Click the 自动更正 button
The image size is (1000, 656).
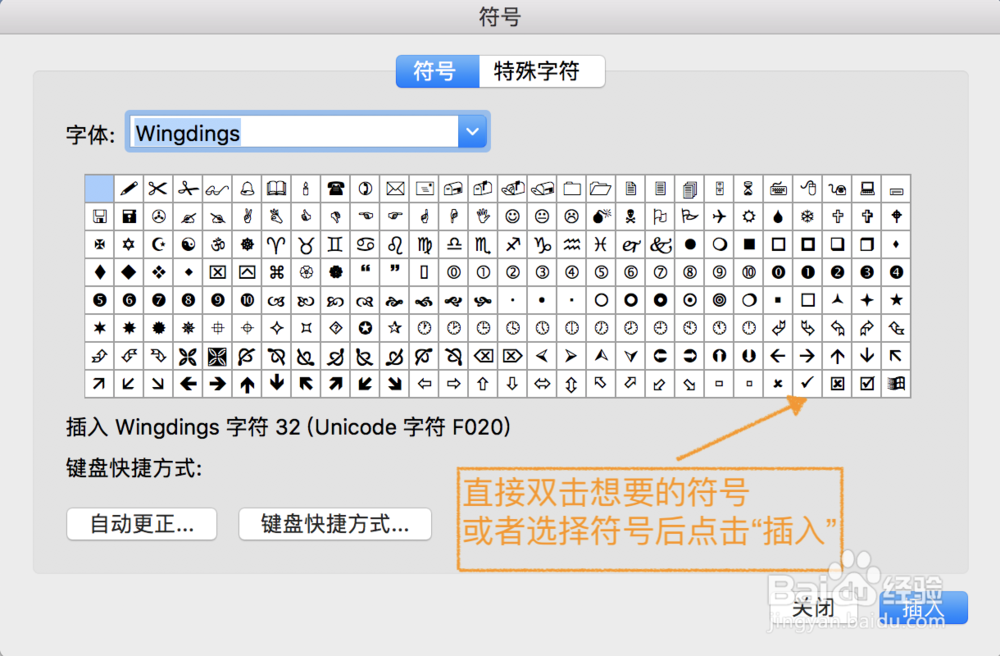[141, 524]
